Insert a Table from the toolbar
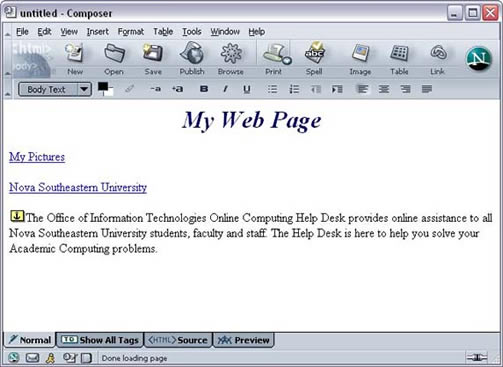The image size is (503, 367). (399, 58)
